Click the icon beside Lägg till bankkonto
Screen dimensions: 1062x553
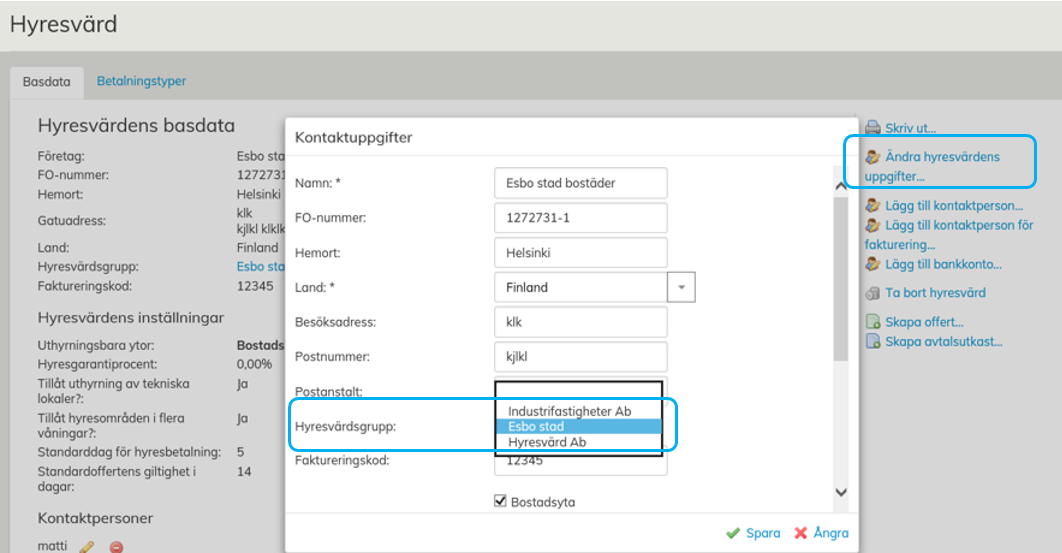pyautogui.click(x=872, y=264)
